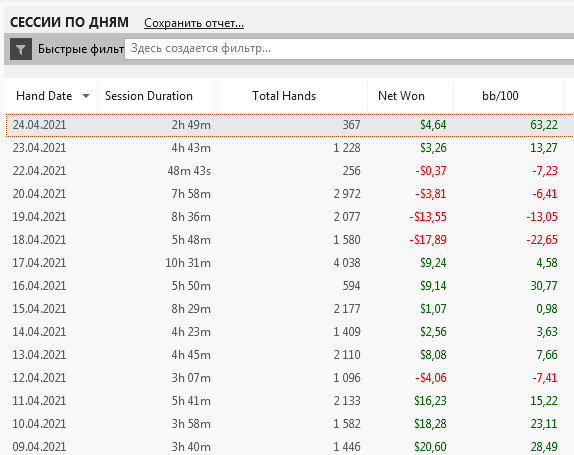Click the 7h 58m duration cell
Viewport: 574px width, 455px height.
click(x=191, y=194)
